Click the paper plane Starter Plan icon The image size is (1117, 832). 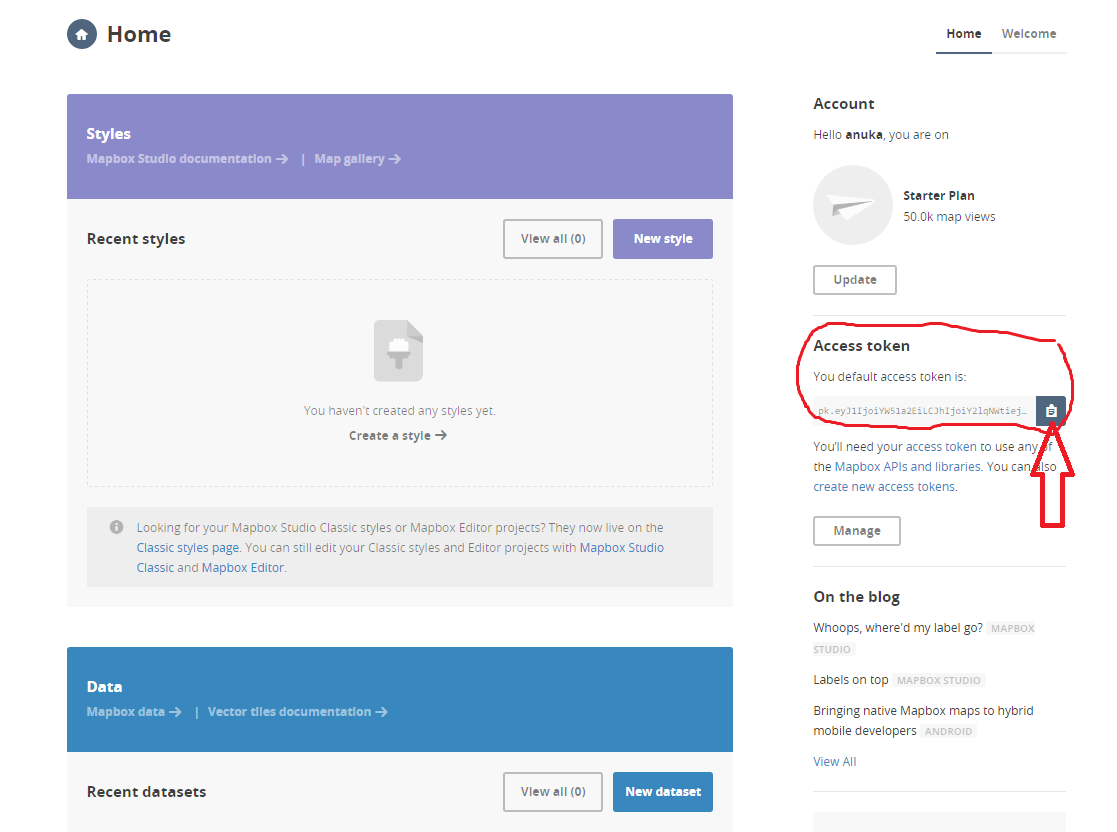852,206
